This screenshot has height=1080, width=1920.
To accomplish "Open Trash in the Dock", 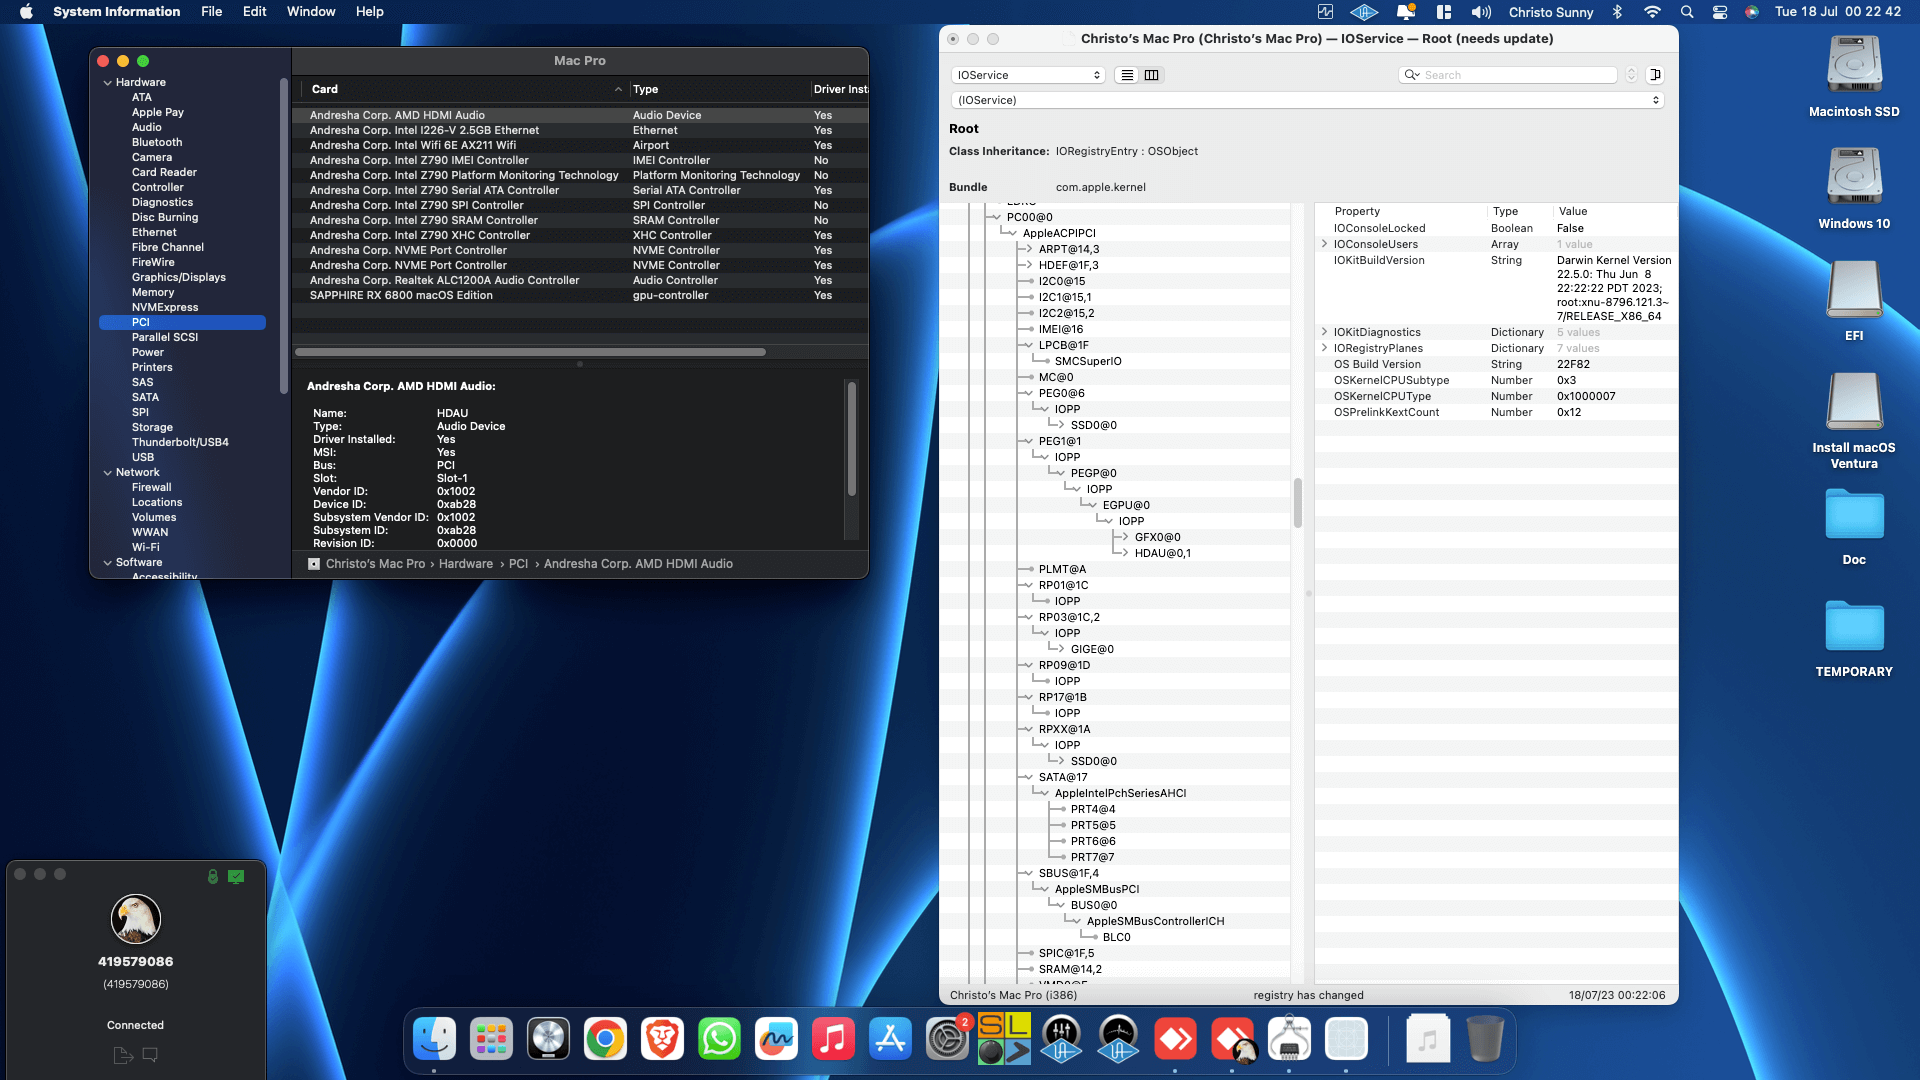I will 1485,1040.
